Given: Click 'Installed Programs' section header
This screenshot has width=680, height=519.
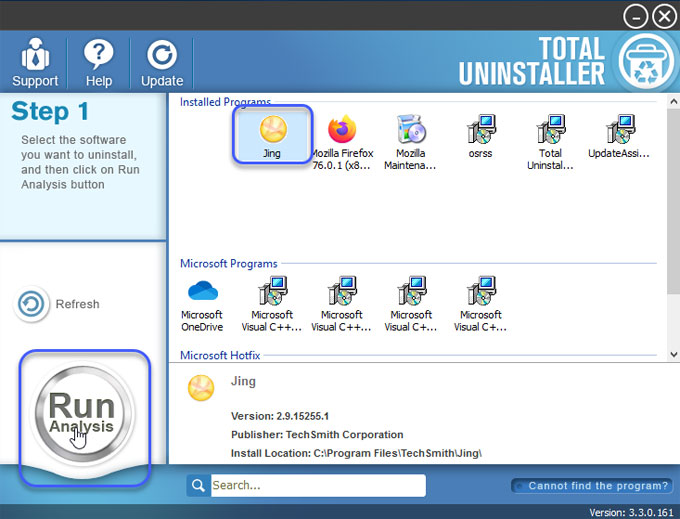Looking at the screenshot, I should [225, 102].
